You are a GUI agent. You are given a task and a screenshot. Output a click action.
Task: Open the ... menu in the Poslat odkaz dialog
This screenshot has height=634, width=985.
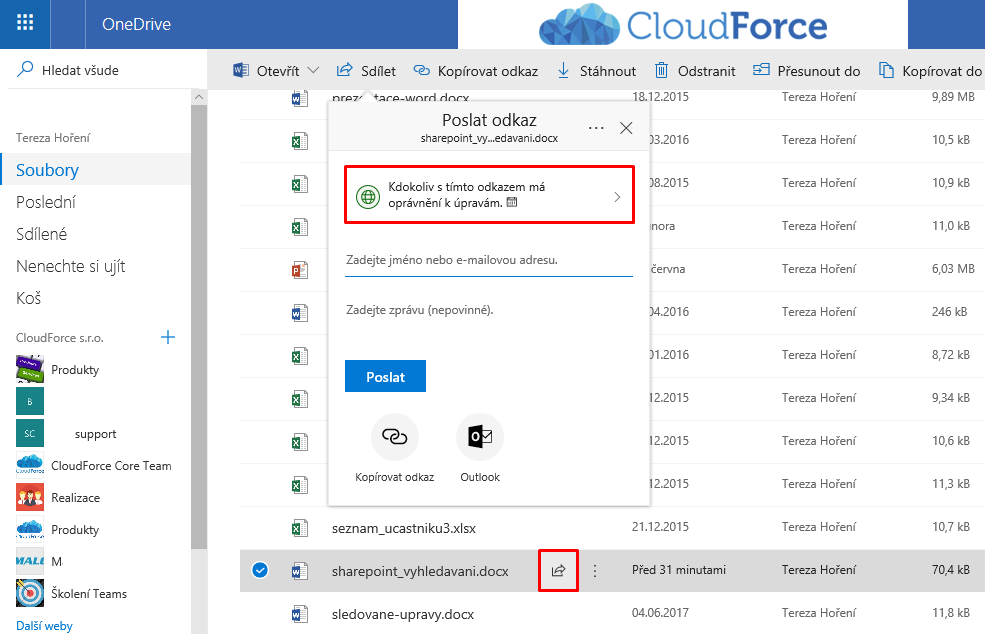point(597,128)
